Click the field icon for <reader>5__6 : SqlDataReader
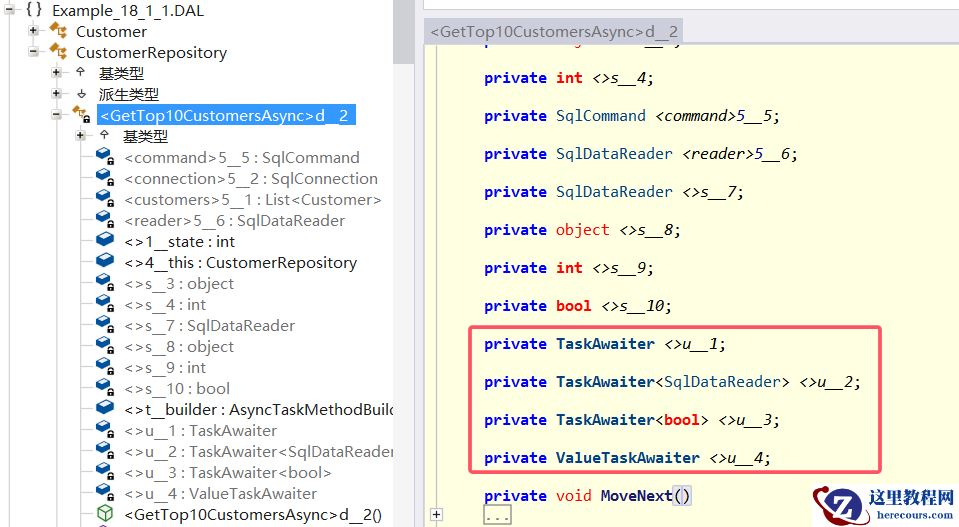 pos(105,219)
